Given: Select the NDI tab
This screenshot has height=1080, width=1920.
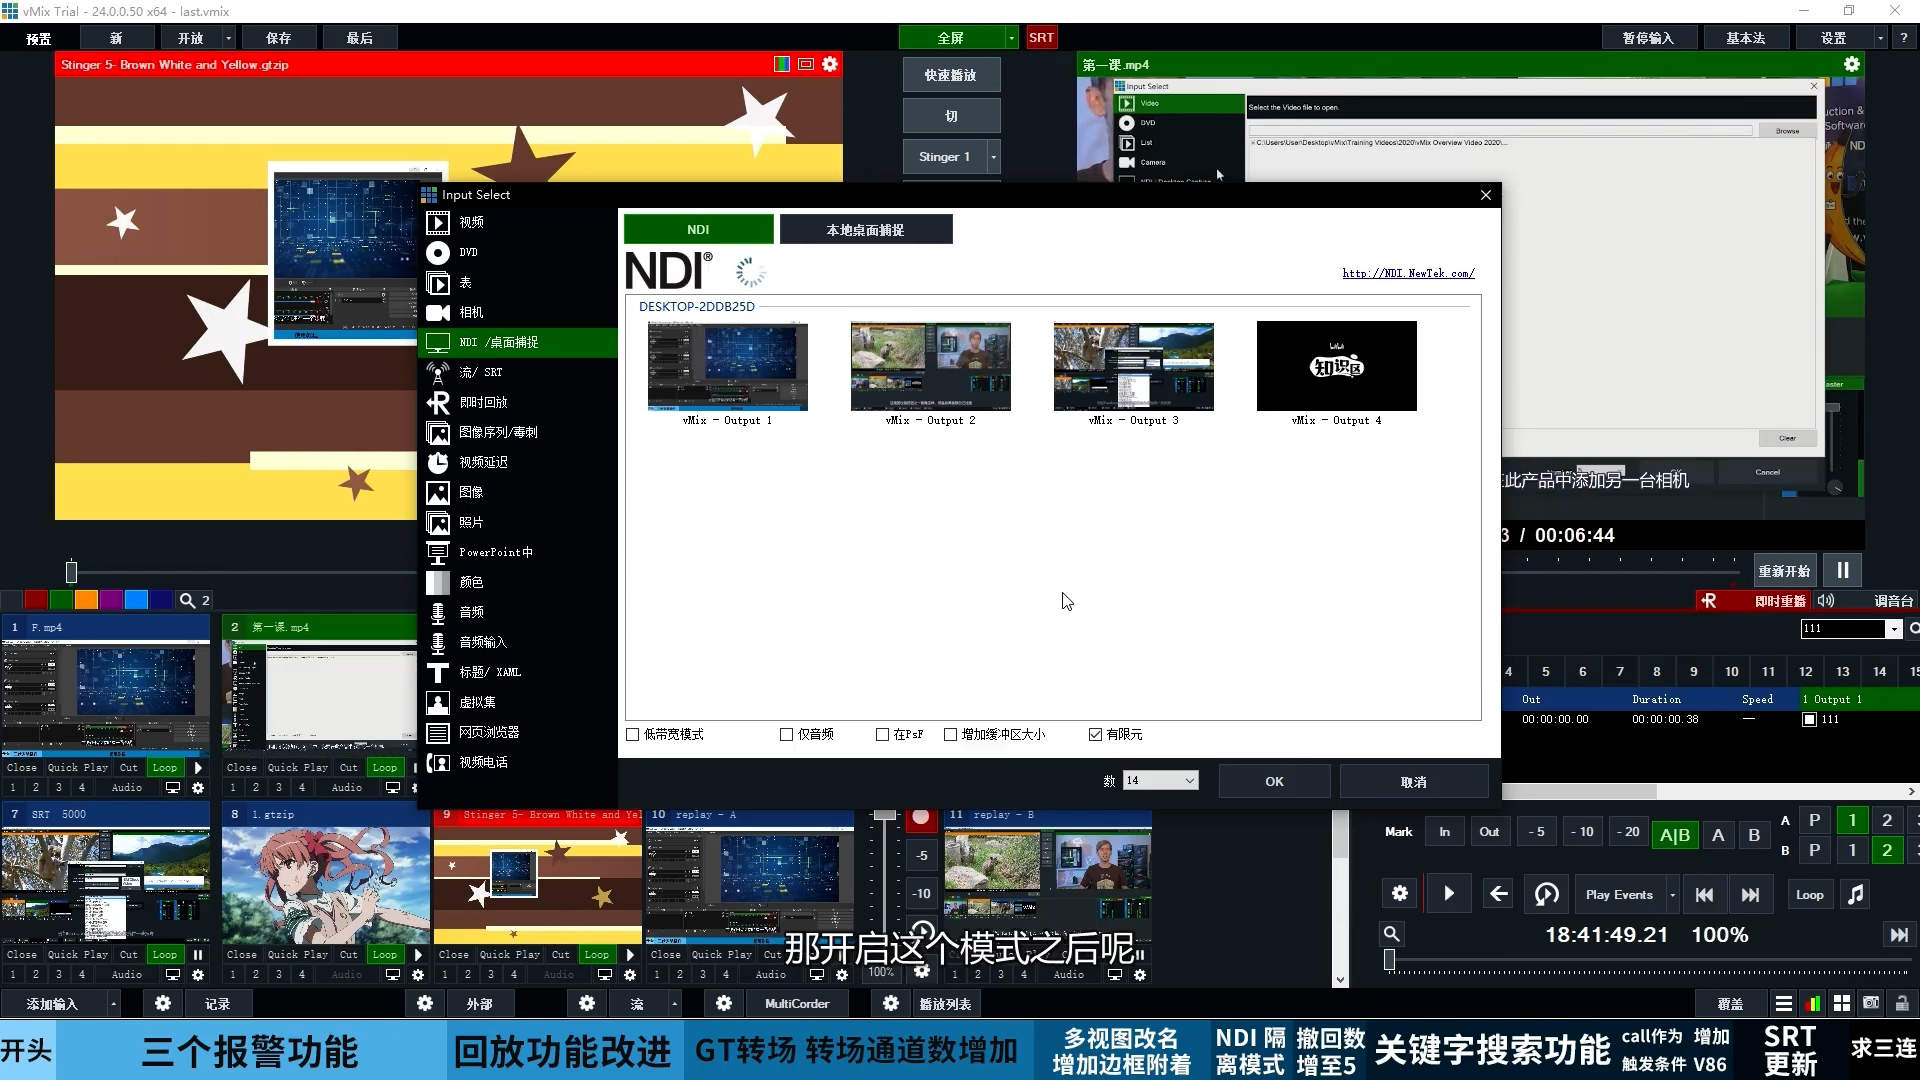Looking at the screenshot, I should point(698,229).
